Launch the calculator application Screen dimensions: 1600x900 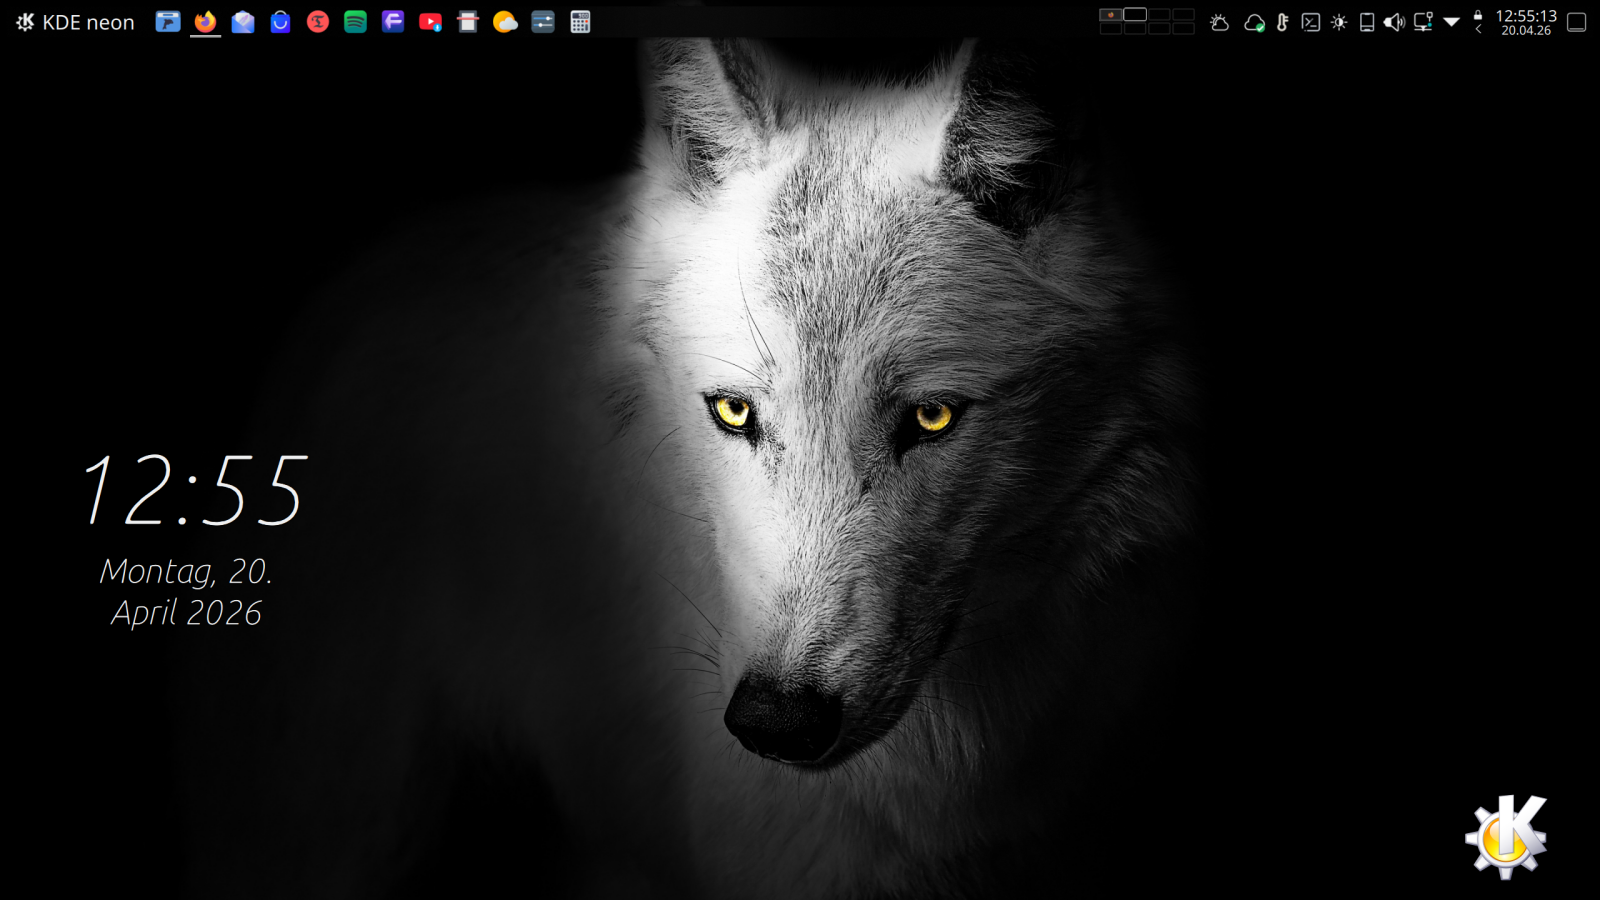(x=580, y=22)
